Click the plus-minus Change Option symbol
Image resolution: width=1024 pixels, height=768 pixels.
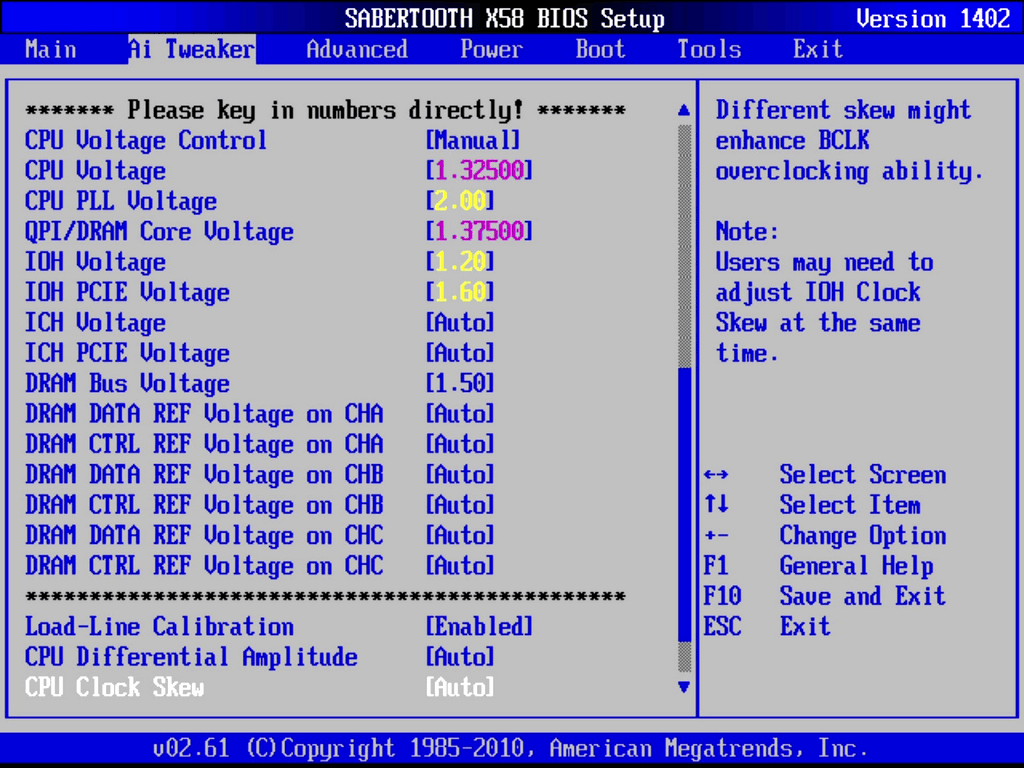pos(716,536)
